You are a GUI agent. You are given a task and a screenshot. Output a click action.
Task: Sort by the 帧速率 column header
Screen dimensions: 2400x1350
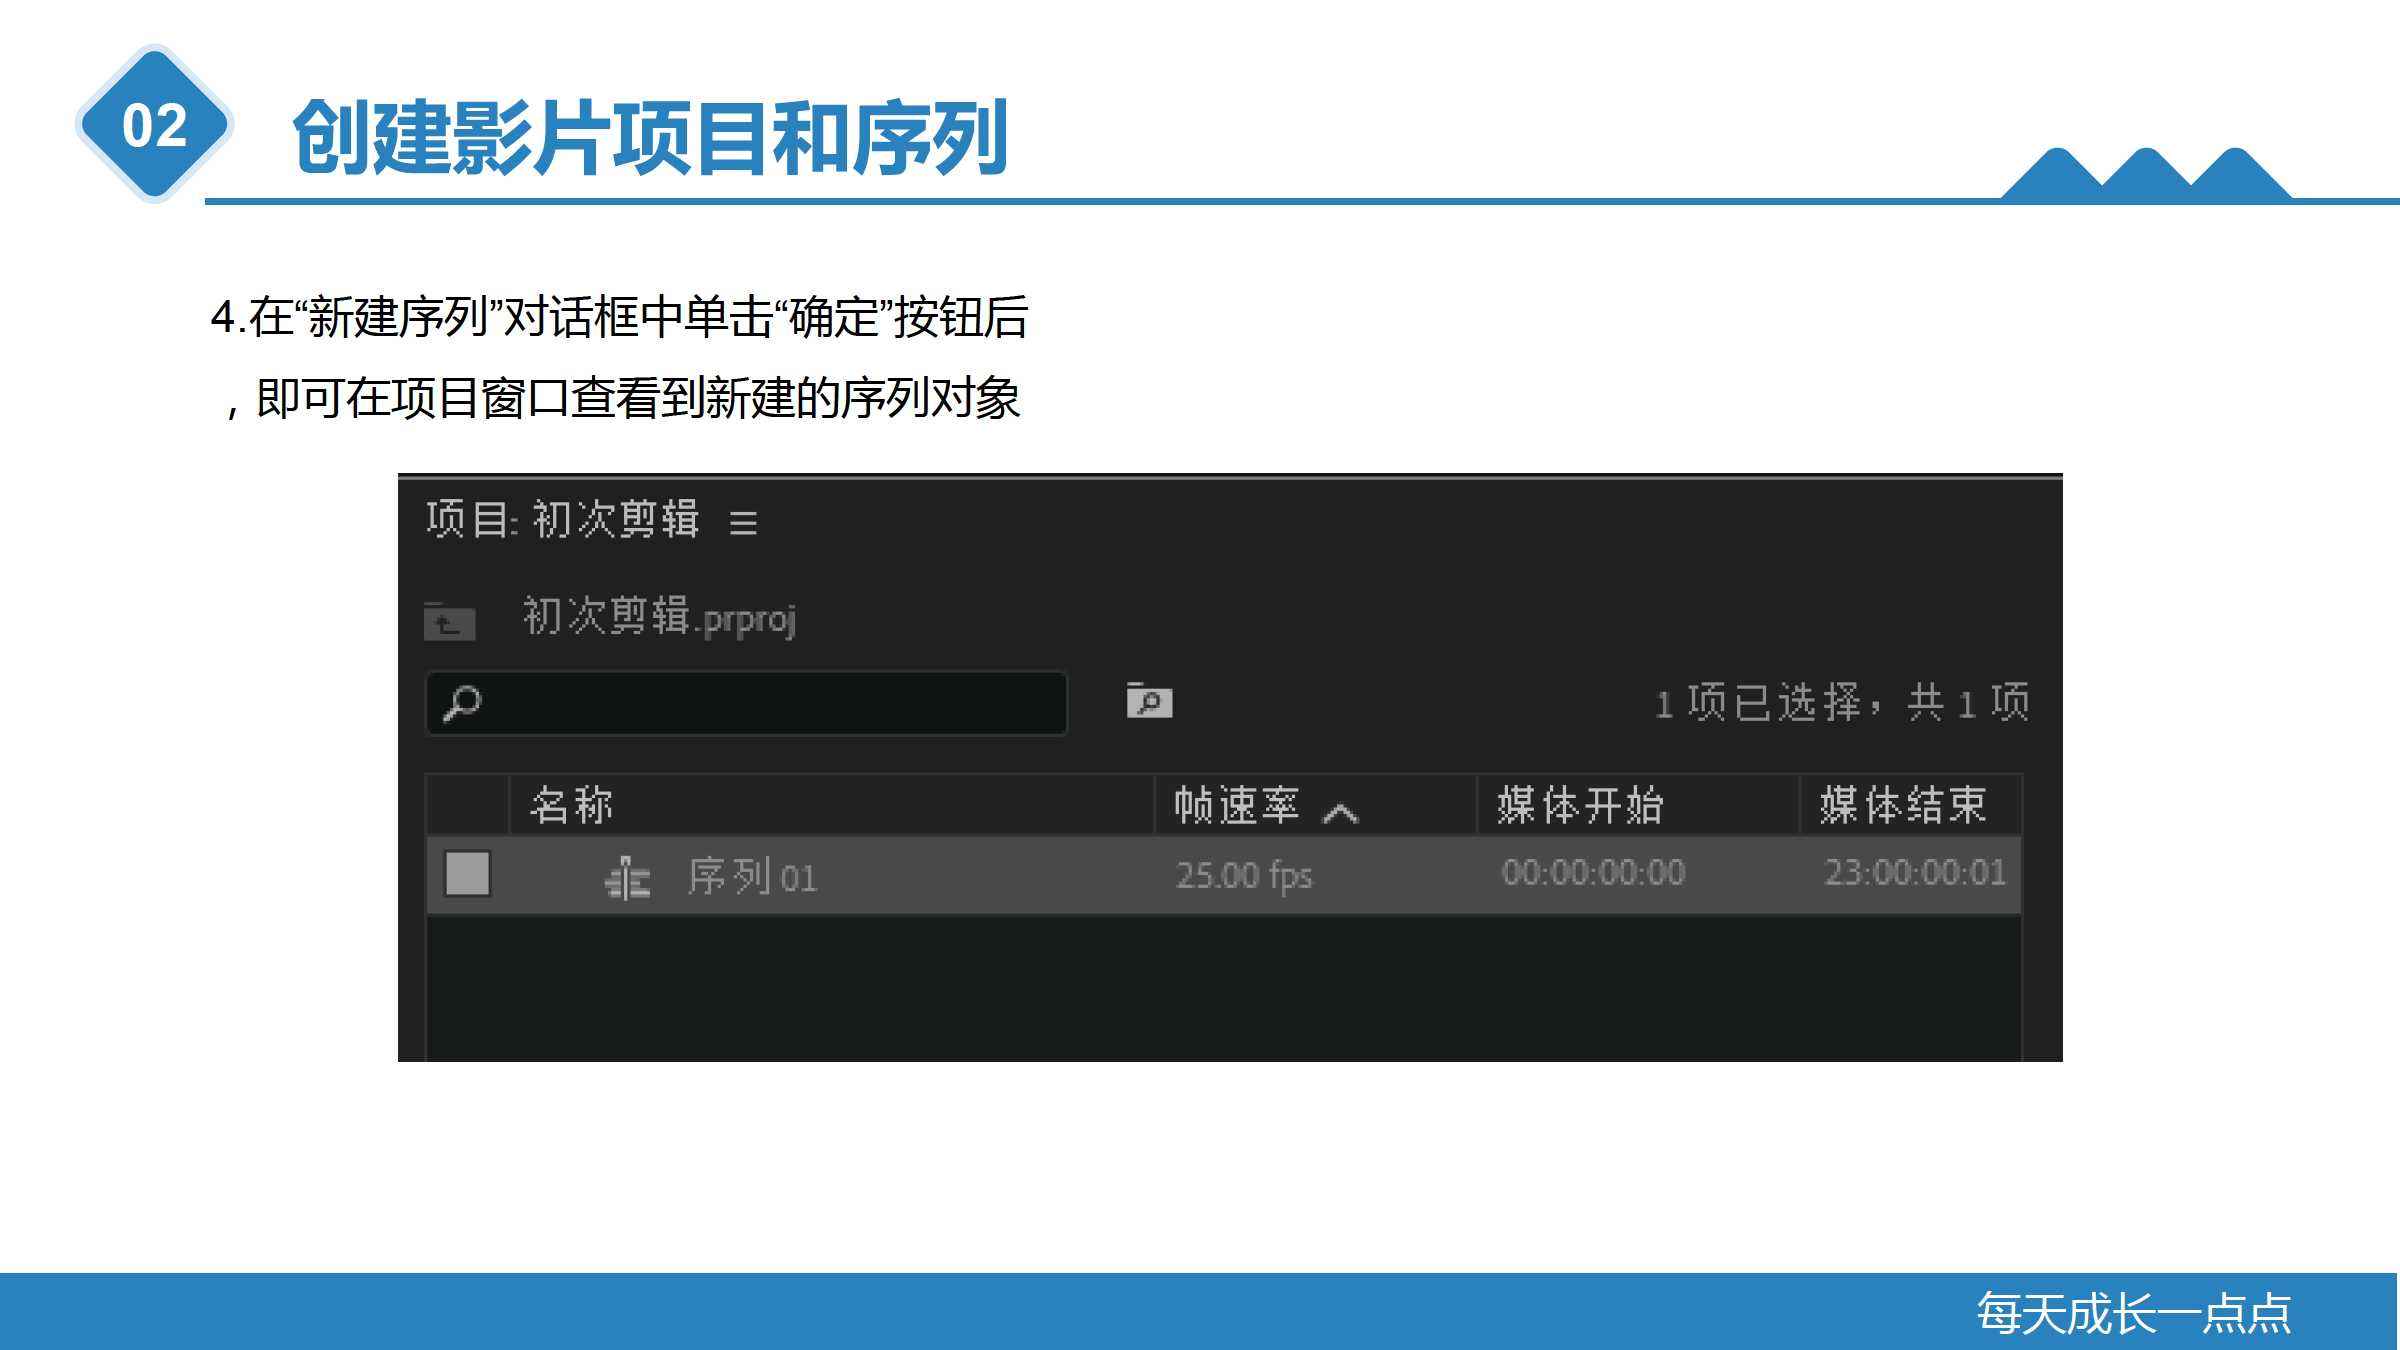point(1316,804)
